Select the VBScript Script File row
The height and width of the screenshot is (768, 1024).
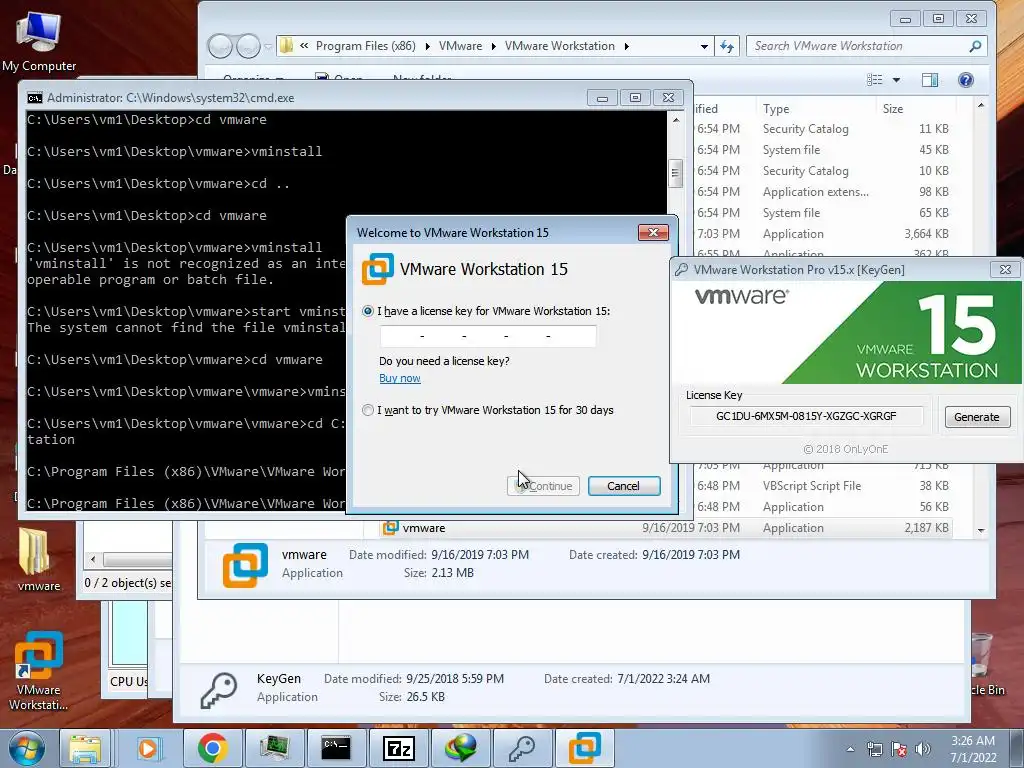823,486
